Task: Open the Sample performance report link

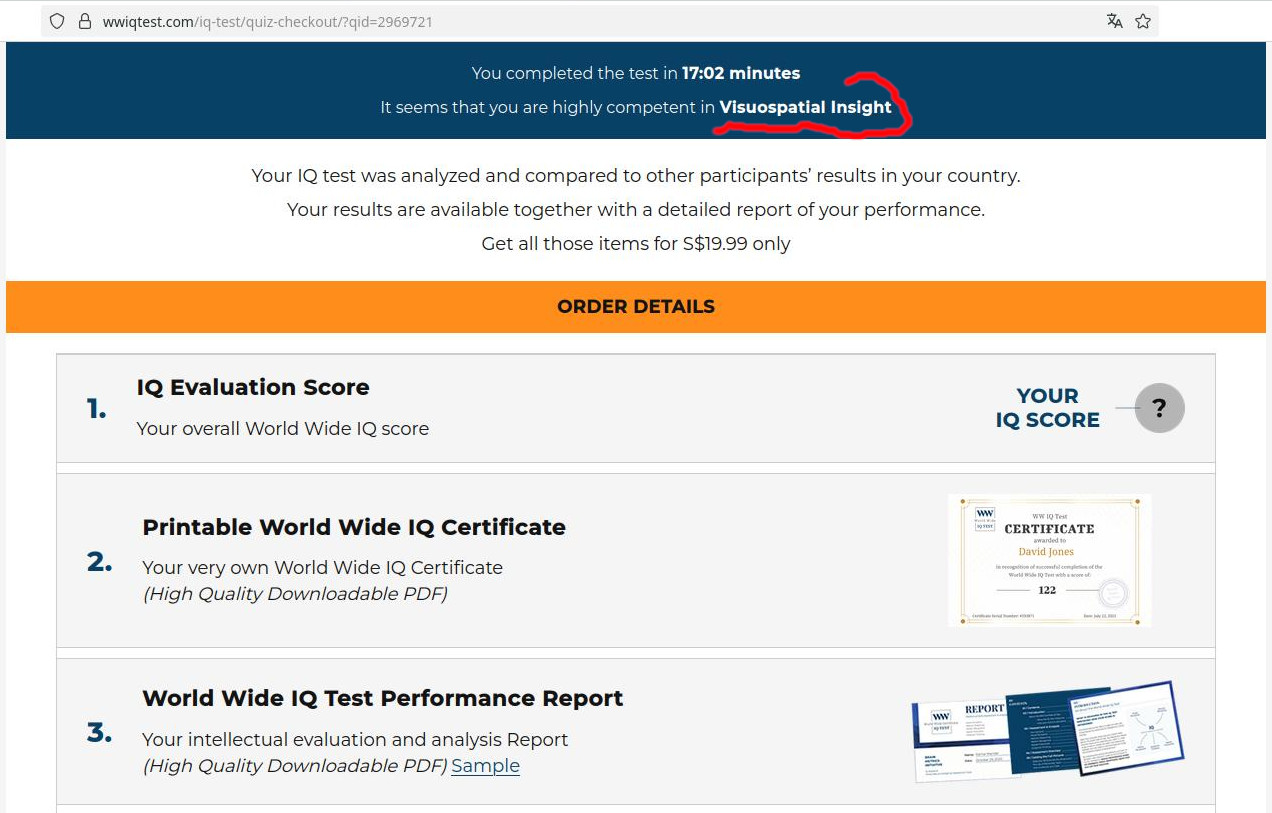Action: pos(485,766)
